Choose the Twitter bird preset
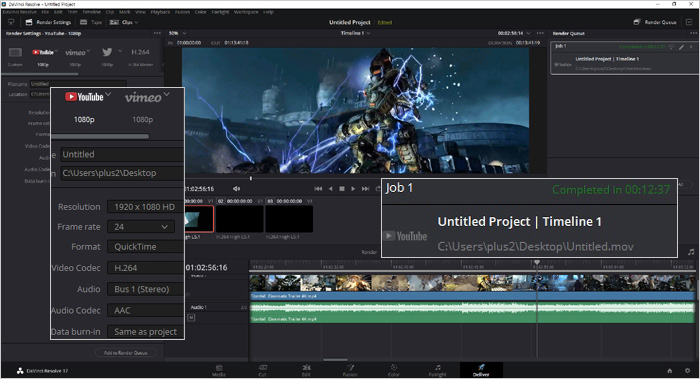 107,52
